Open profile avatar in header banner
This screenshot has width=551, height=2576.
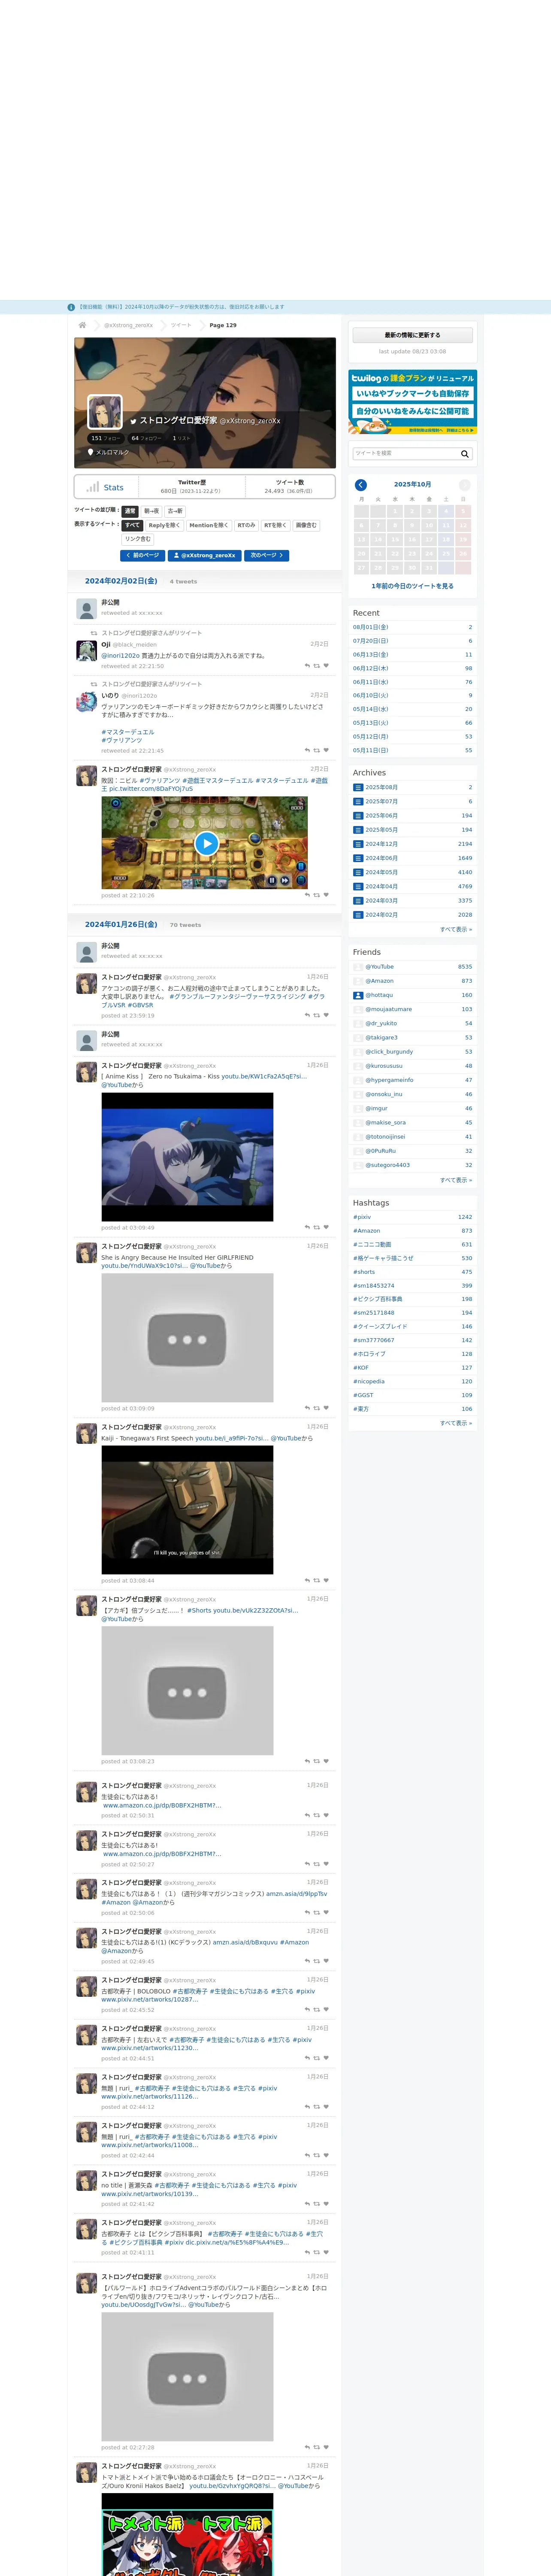click(x=105, y=412)
